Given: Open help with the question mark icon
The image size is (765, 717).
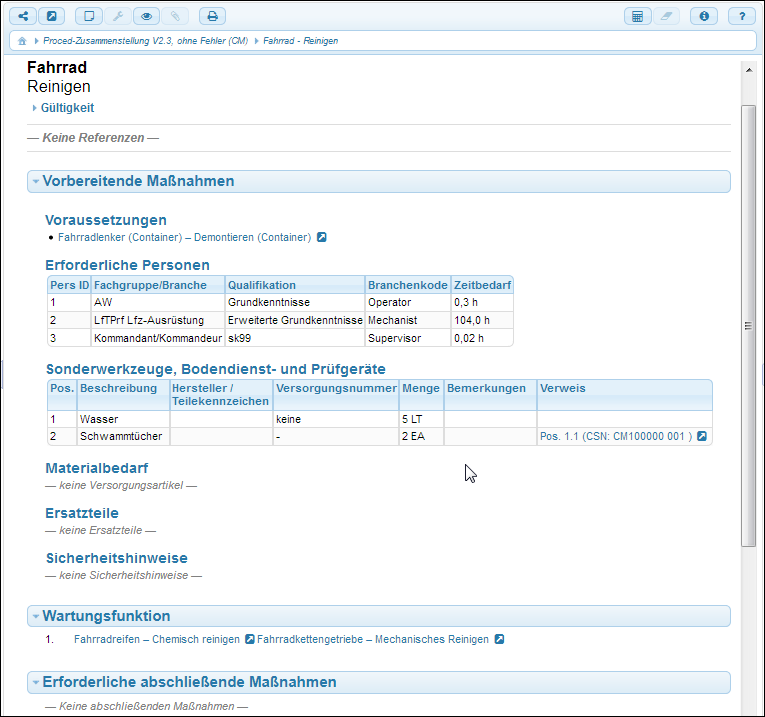Looking at the screenshot, I should tap(742, 16).
